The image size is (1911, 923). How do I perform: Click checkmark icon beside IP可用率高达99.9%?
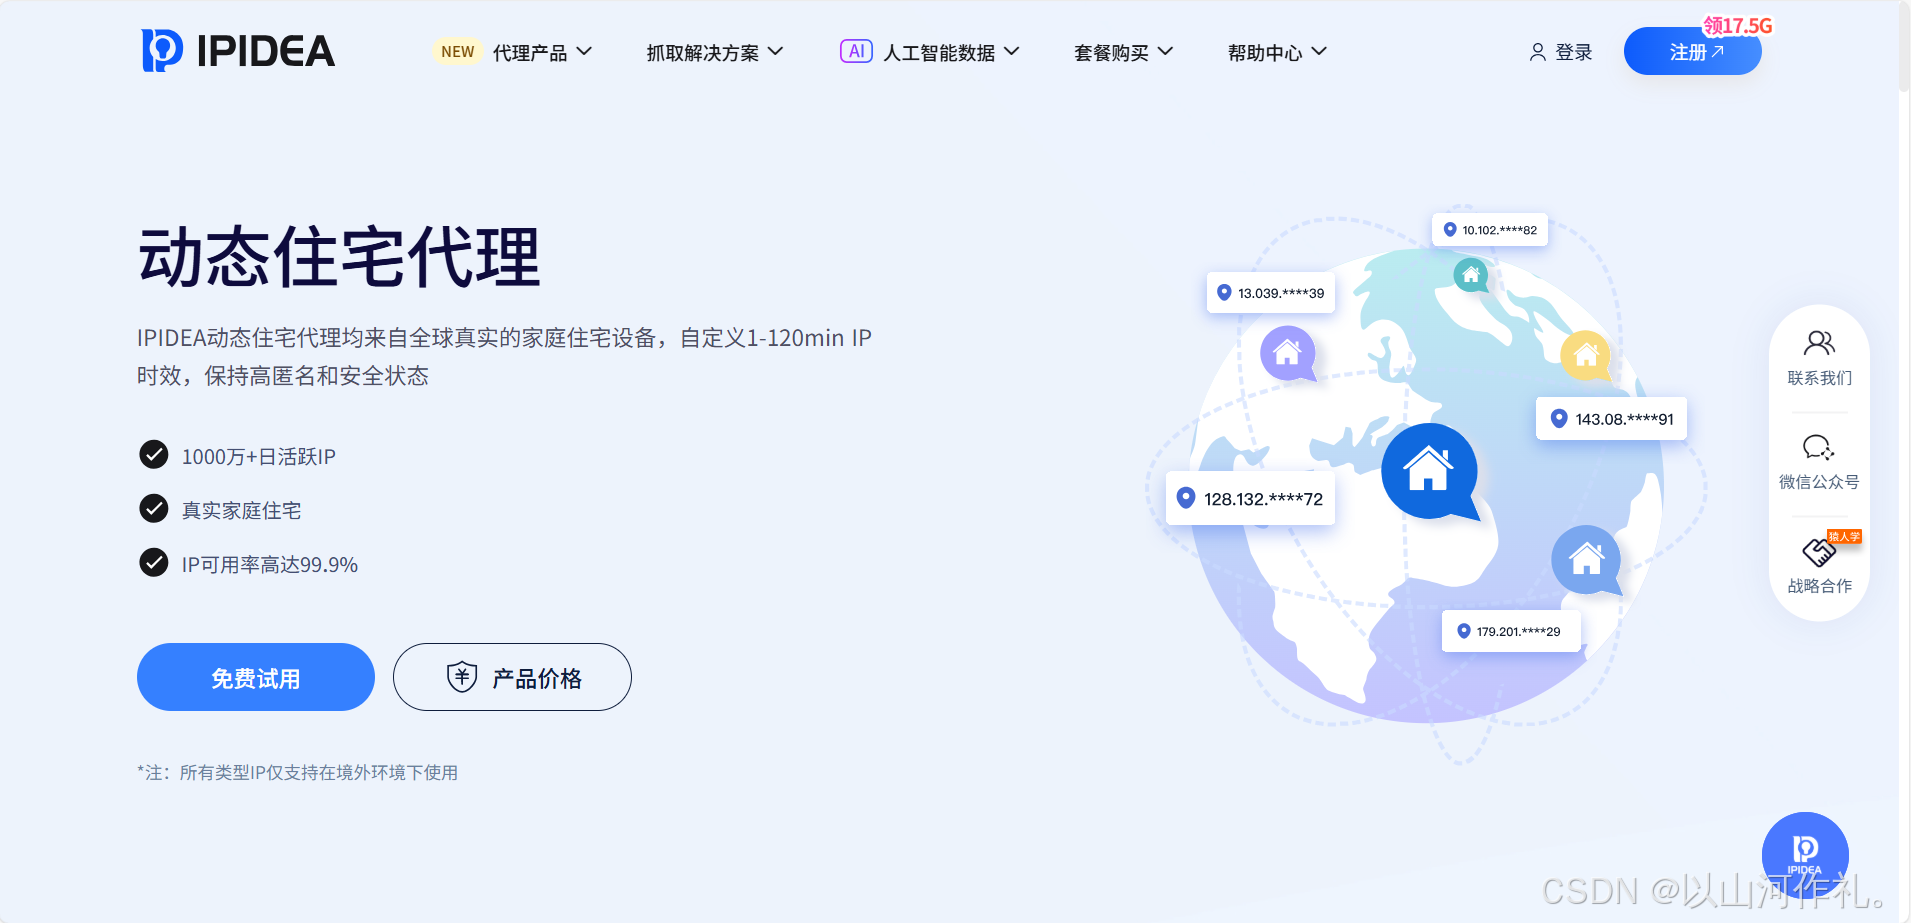click(154, 563)
